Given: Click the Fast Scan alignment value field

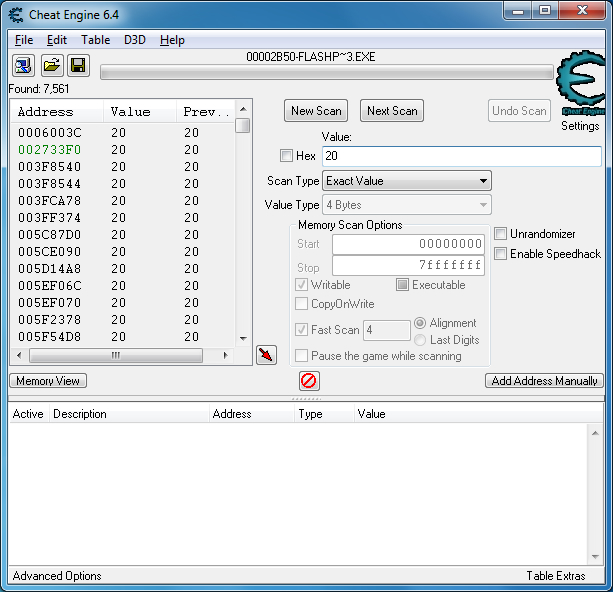Looking at the screenshot, I should click(387, 330).
